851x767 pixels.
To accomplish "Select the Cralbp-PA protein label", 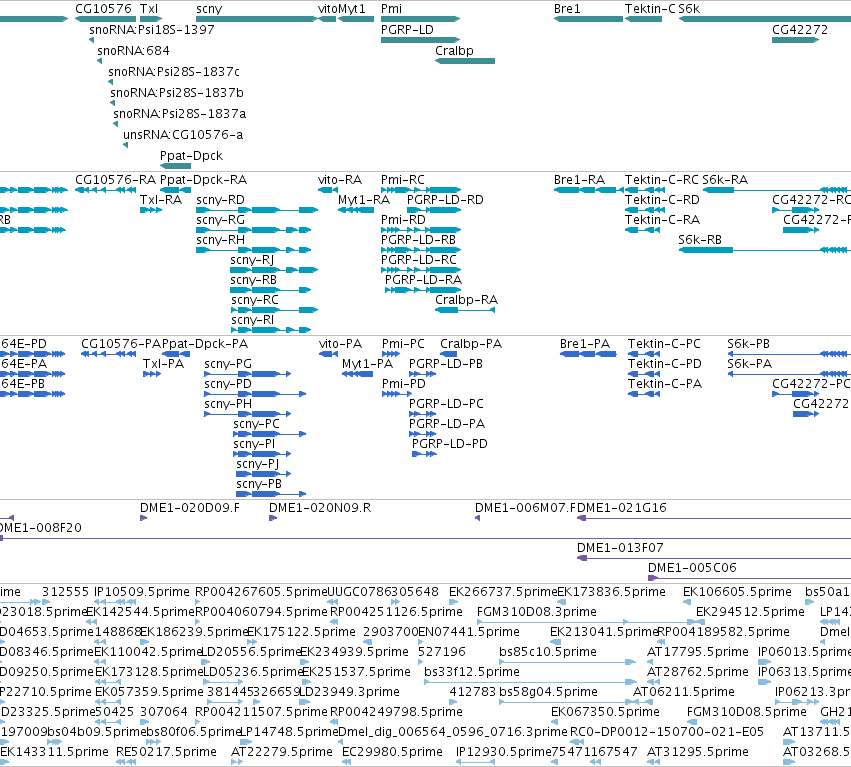I will point(471,344).
